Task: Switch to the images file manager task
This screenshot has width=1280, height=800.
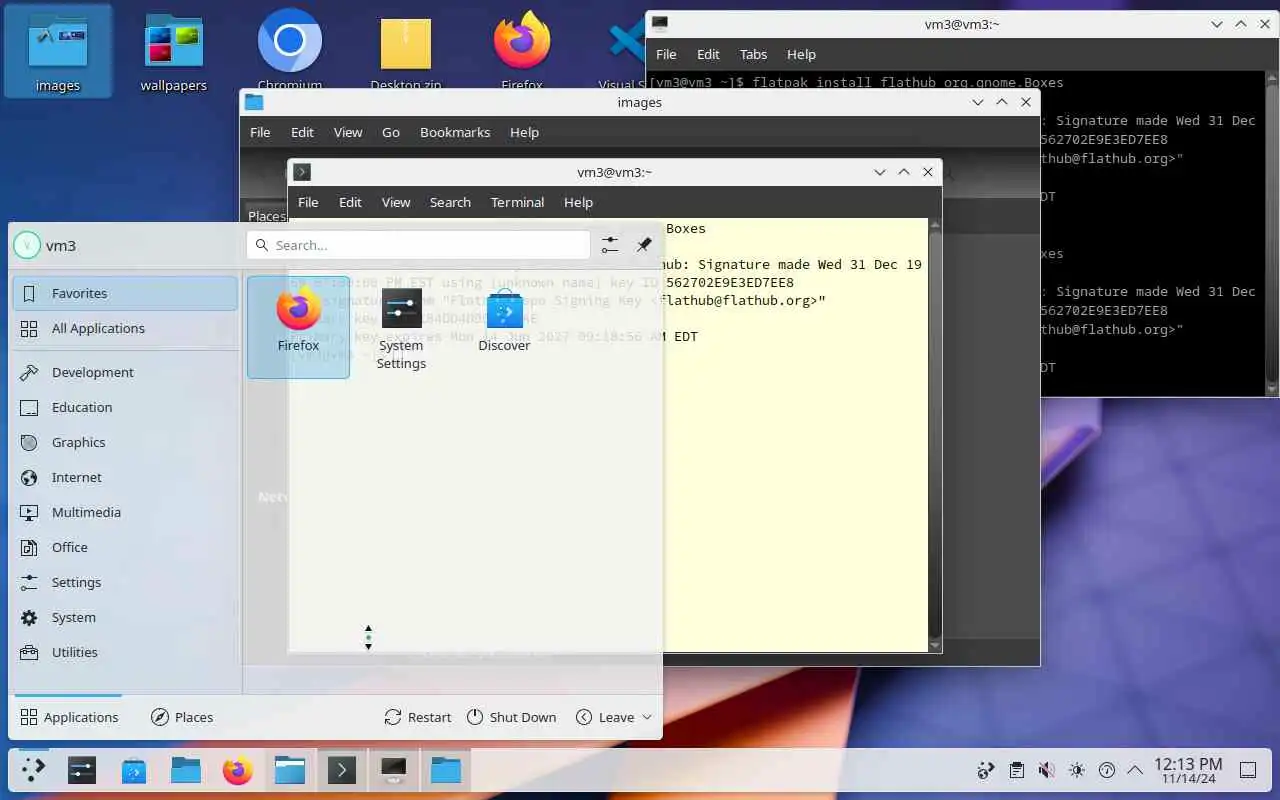Action: pos(290,770)
